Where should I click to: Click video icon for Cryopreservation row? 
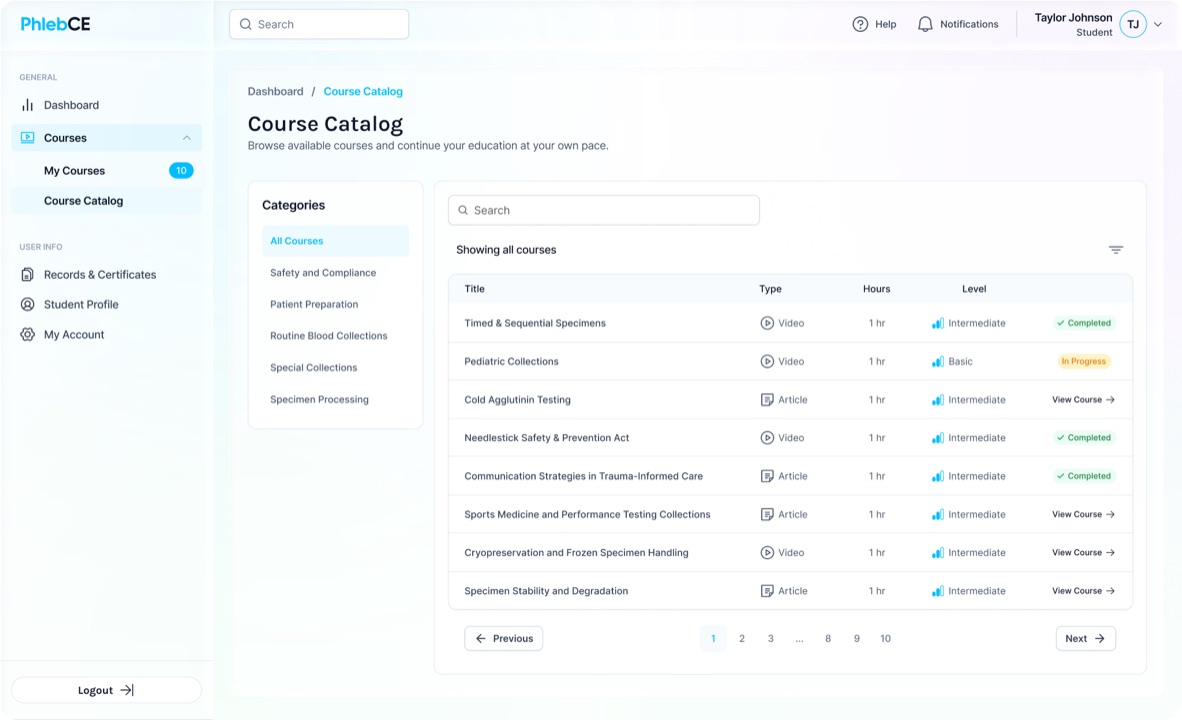pyautogui.click(x=767, y=553)
